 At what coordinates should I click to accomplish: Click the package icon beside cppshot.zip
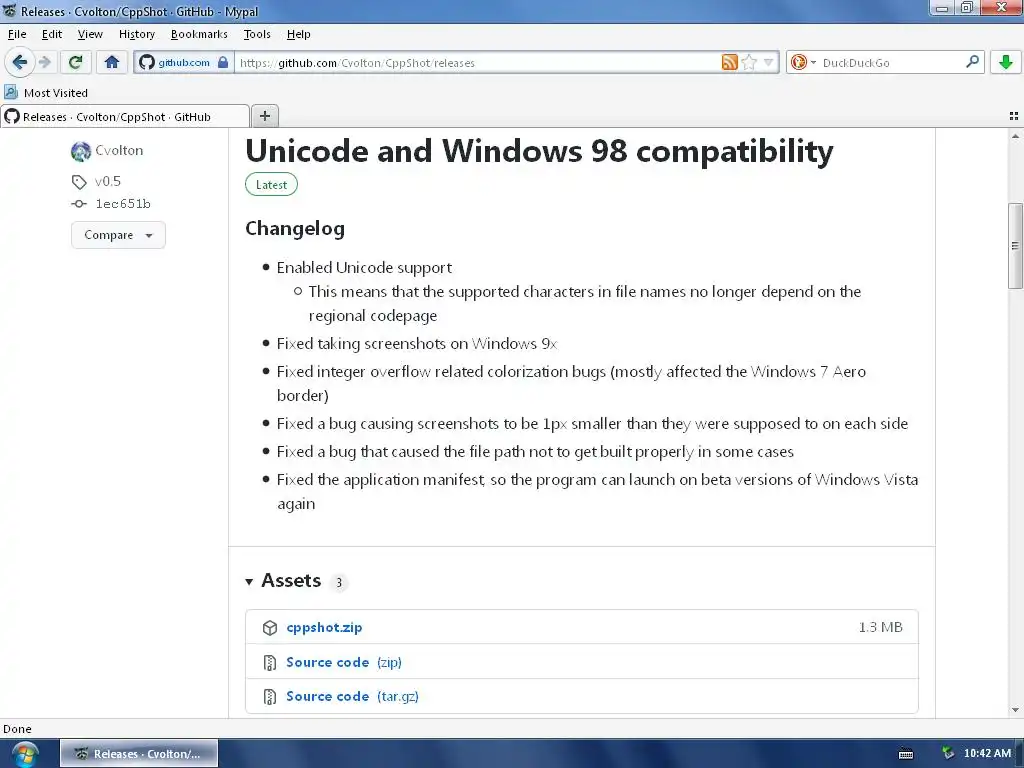tap(270, 628)
